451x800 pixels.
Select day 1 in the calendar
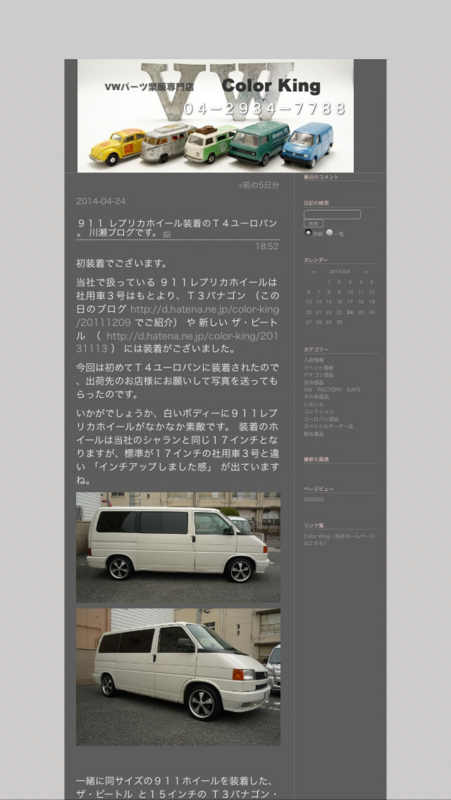pos(329,282)
